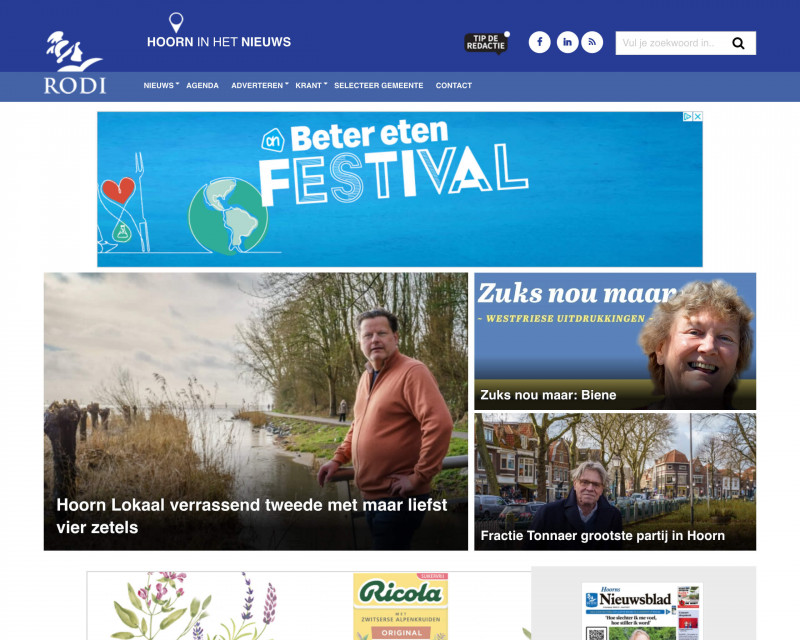Click the RODI logo

click(x=74, y=63)
